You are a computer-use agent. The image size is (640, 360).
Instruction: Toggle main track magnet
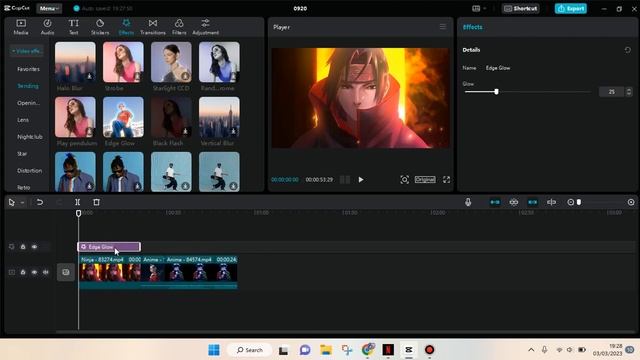(495, 202)
